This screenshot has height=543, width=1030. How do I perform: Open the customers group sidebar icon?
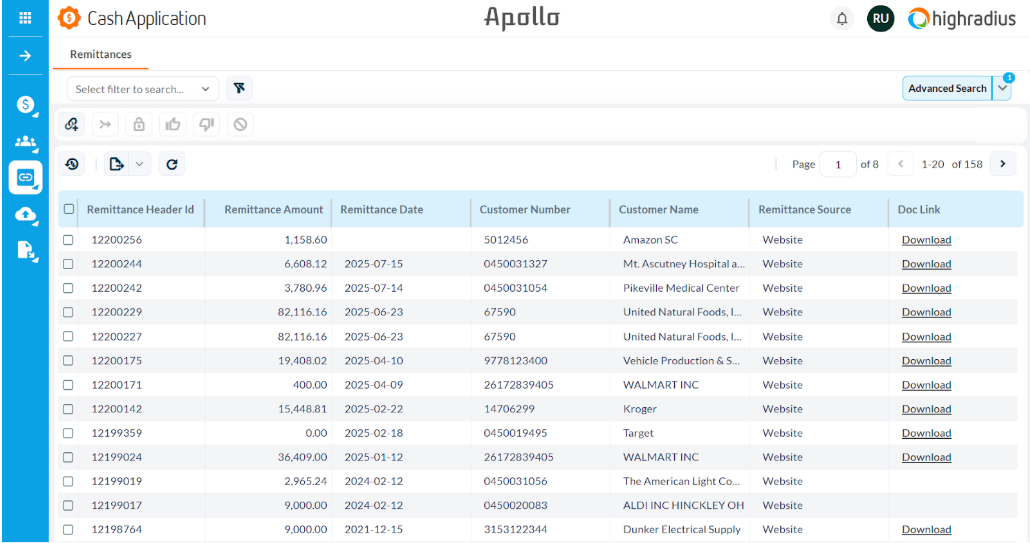(26, 141)
